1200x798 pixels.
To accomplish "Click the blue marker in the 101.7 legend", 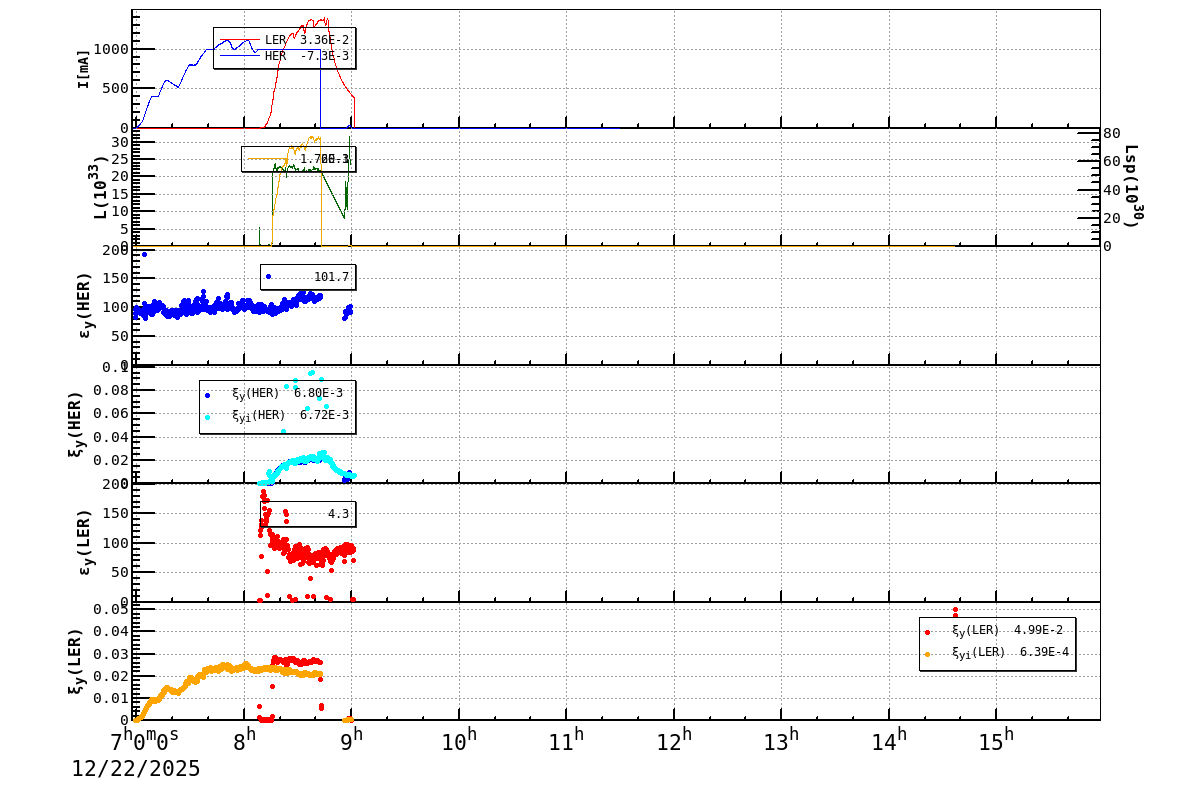I will [x=268, y=276].
